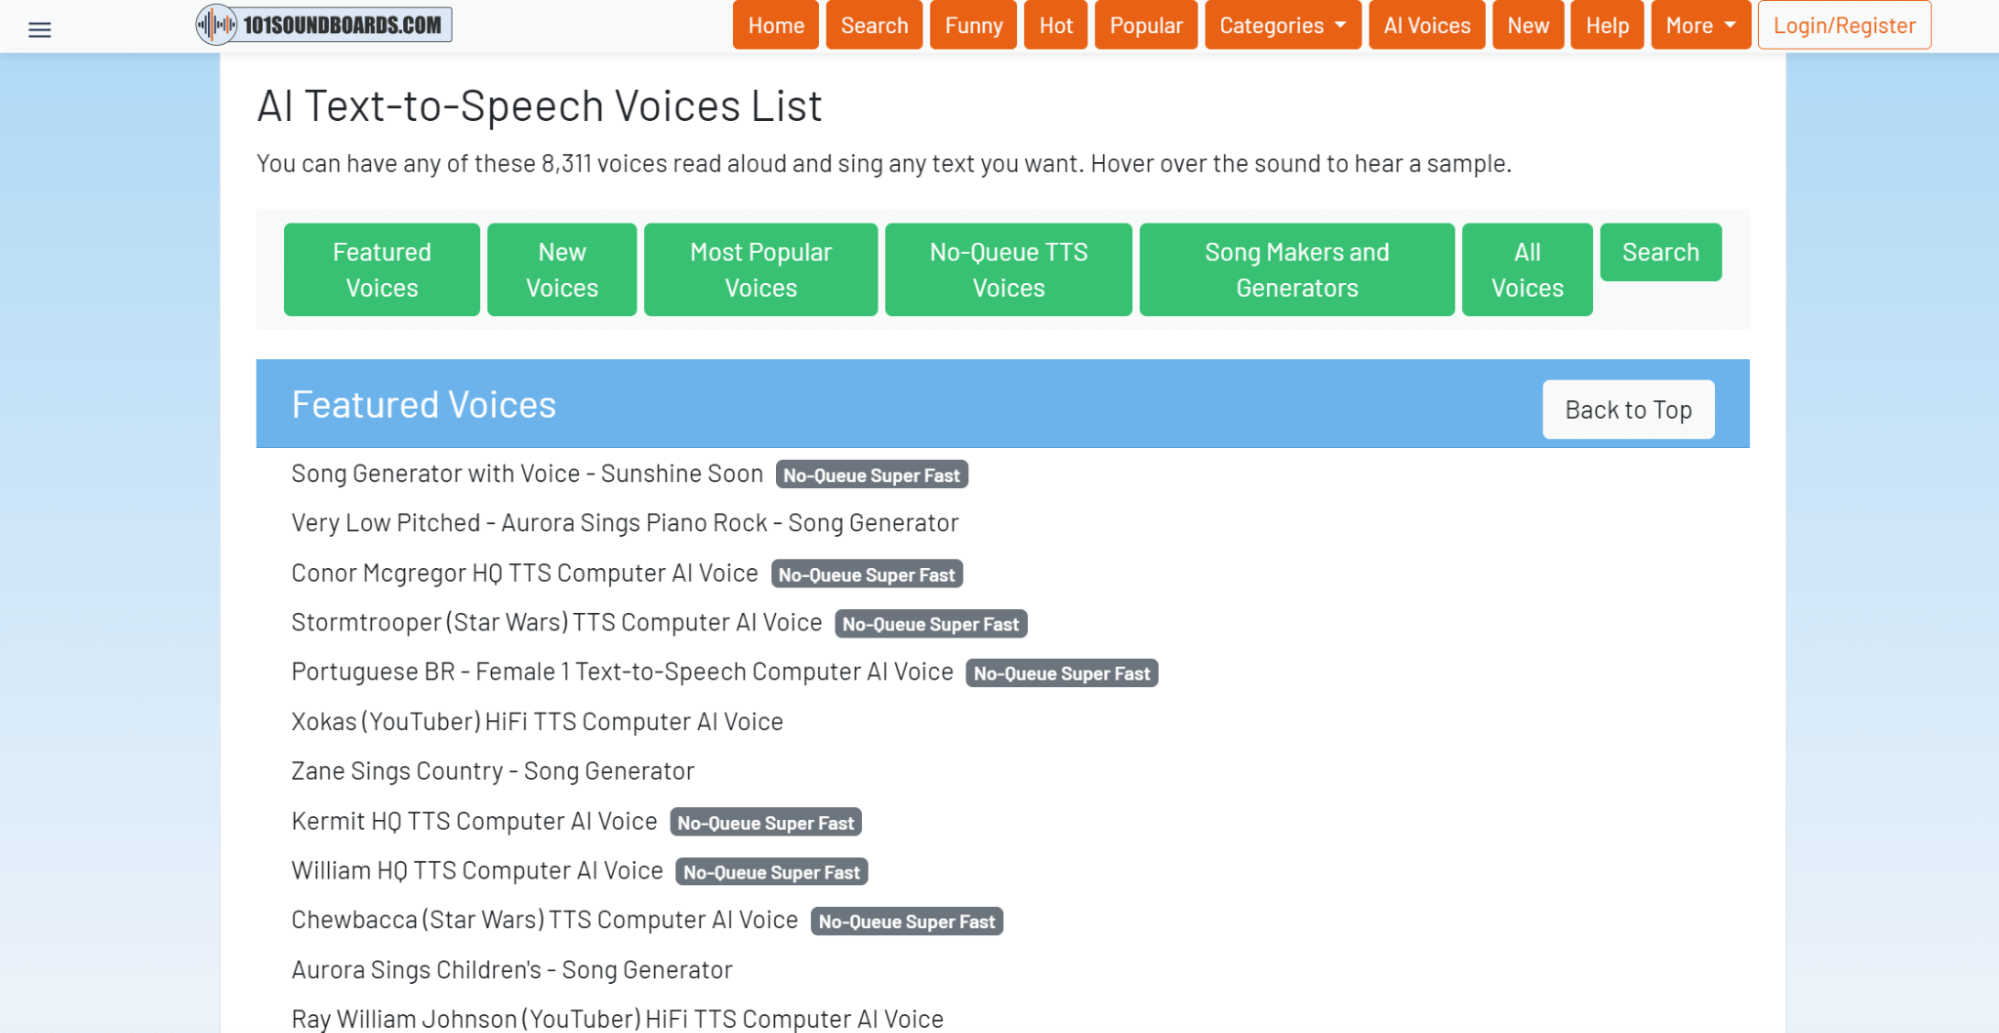This screenshot has width=1999, height=1033.
Task: Click the Login/Register button
Action: point(1843,25)
